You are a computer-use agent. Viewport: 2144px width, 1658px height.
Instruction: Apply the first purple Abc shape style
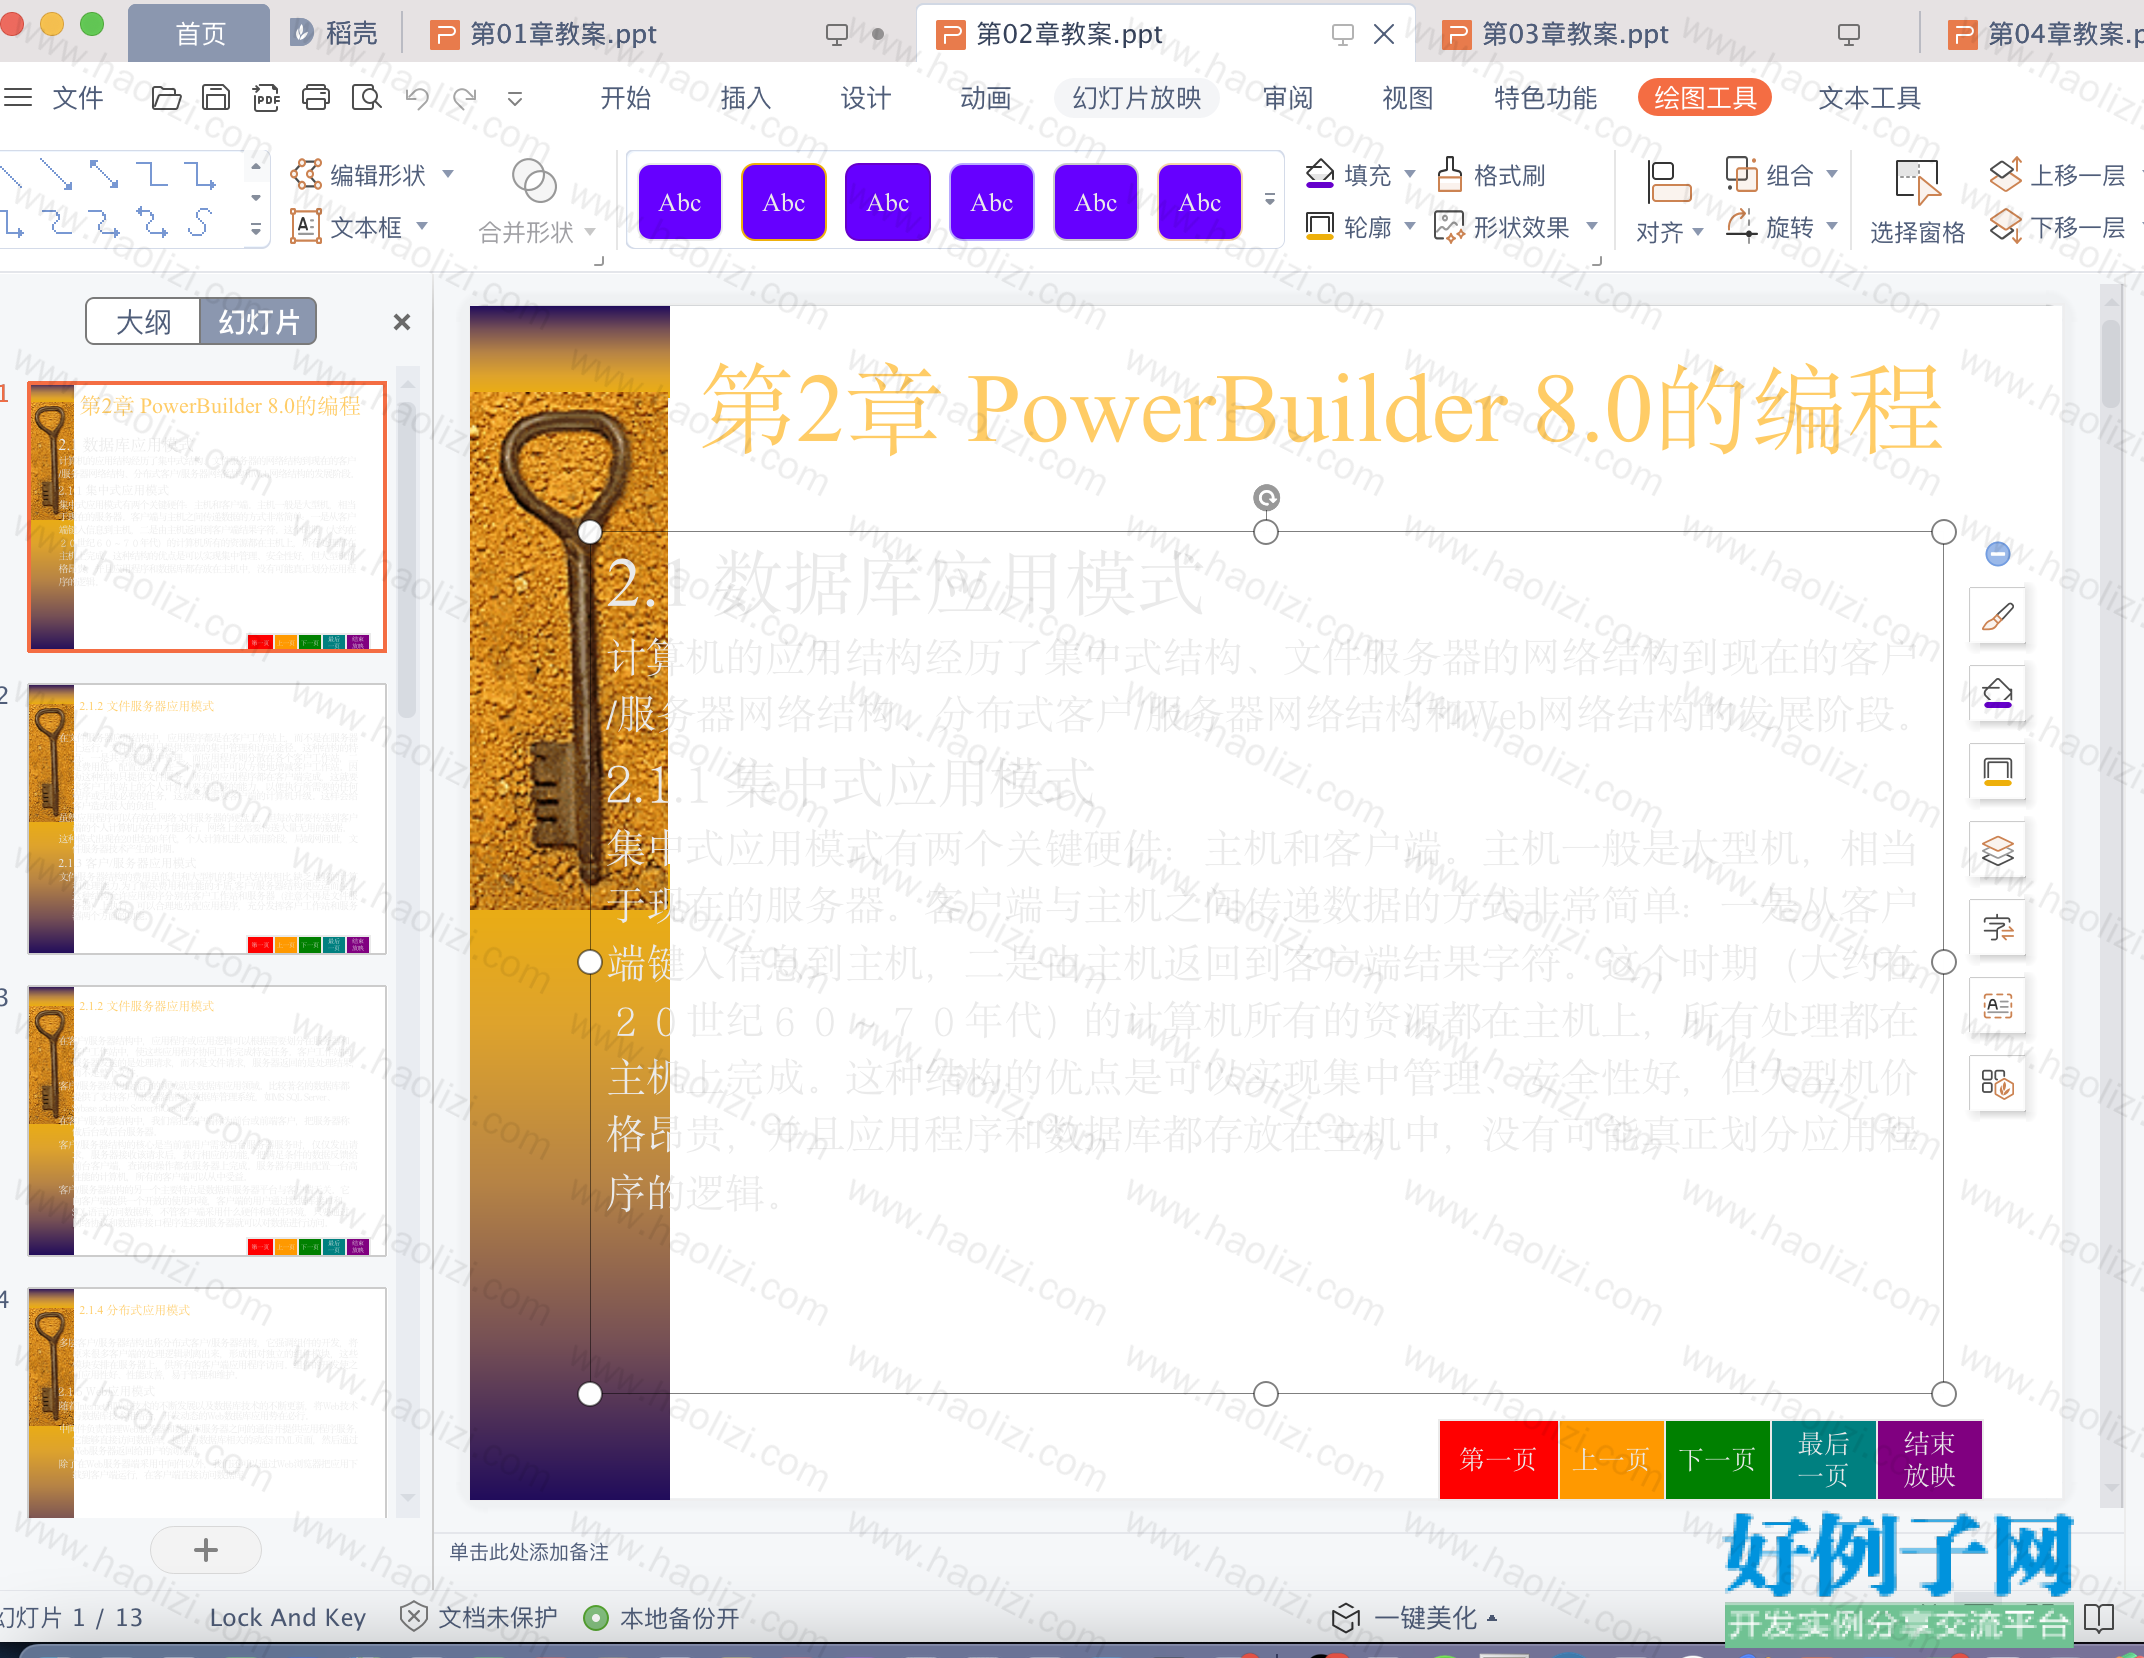[680, 202]
